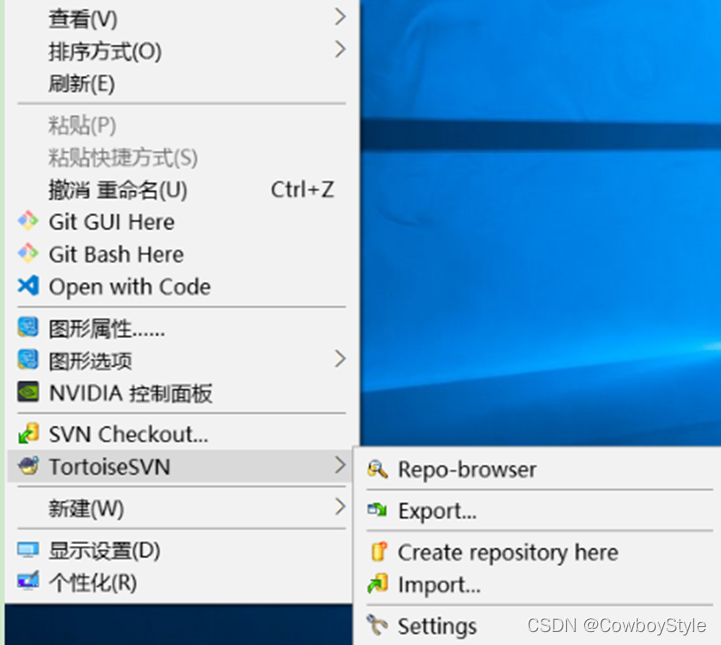
Task: Click the Git Bash Here icon
Action: pos(28,254)
